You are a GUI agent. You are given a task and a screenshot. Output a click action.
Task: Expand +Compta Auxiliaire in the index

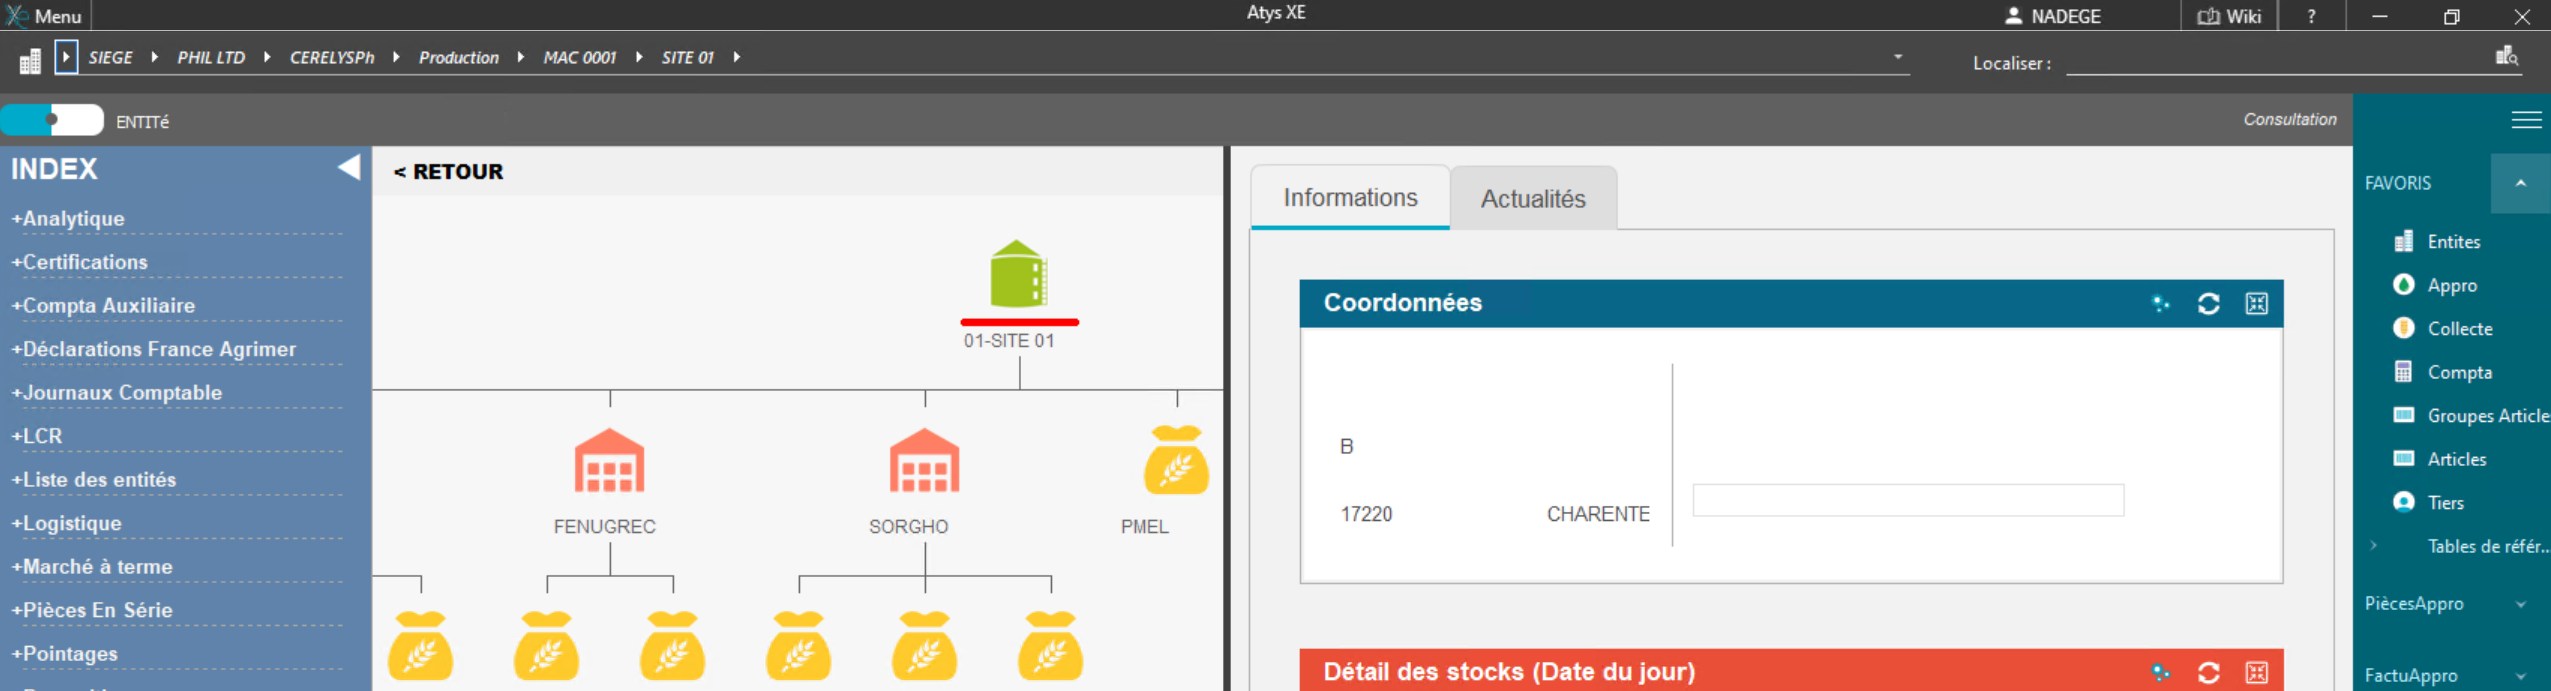pos(103,305)
